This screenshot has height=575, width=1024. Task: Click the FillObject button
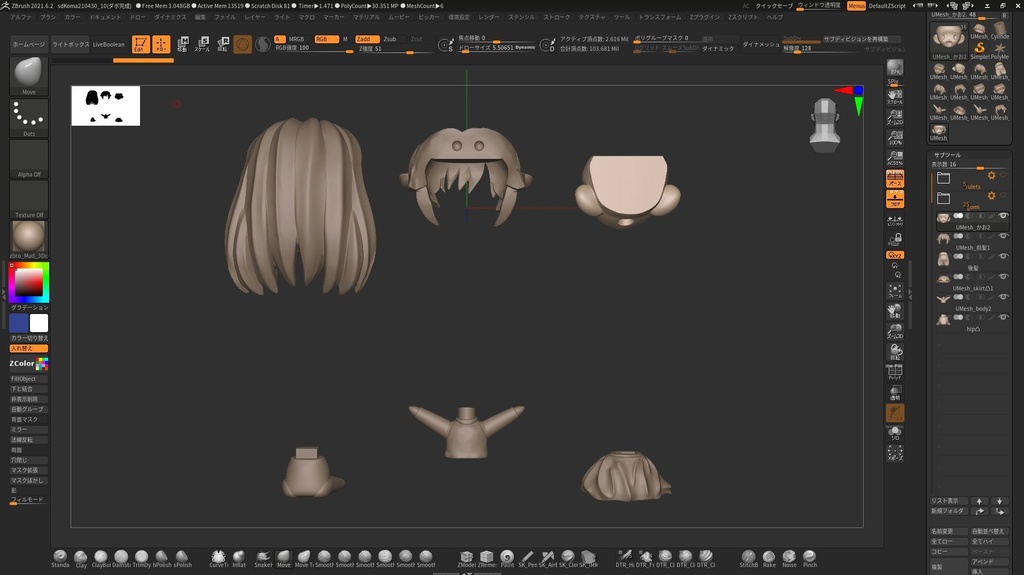pyautogui.click(x=24, y=379)
